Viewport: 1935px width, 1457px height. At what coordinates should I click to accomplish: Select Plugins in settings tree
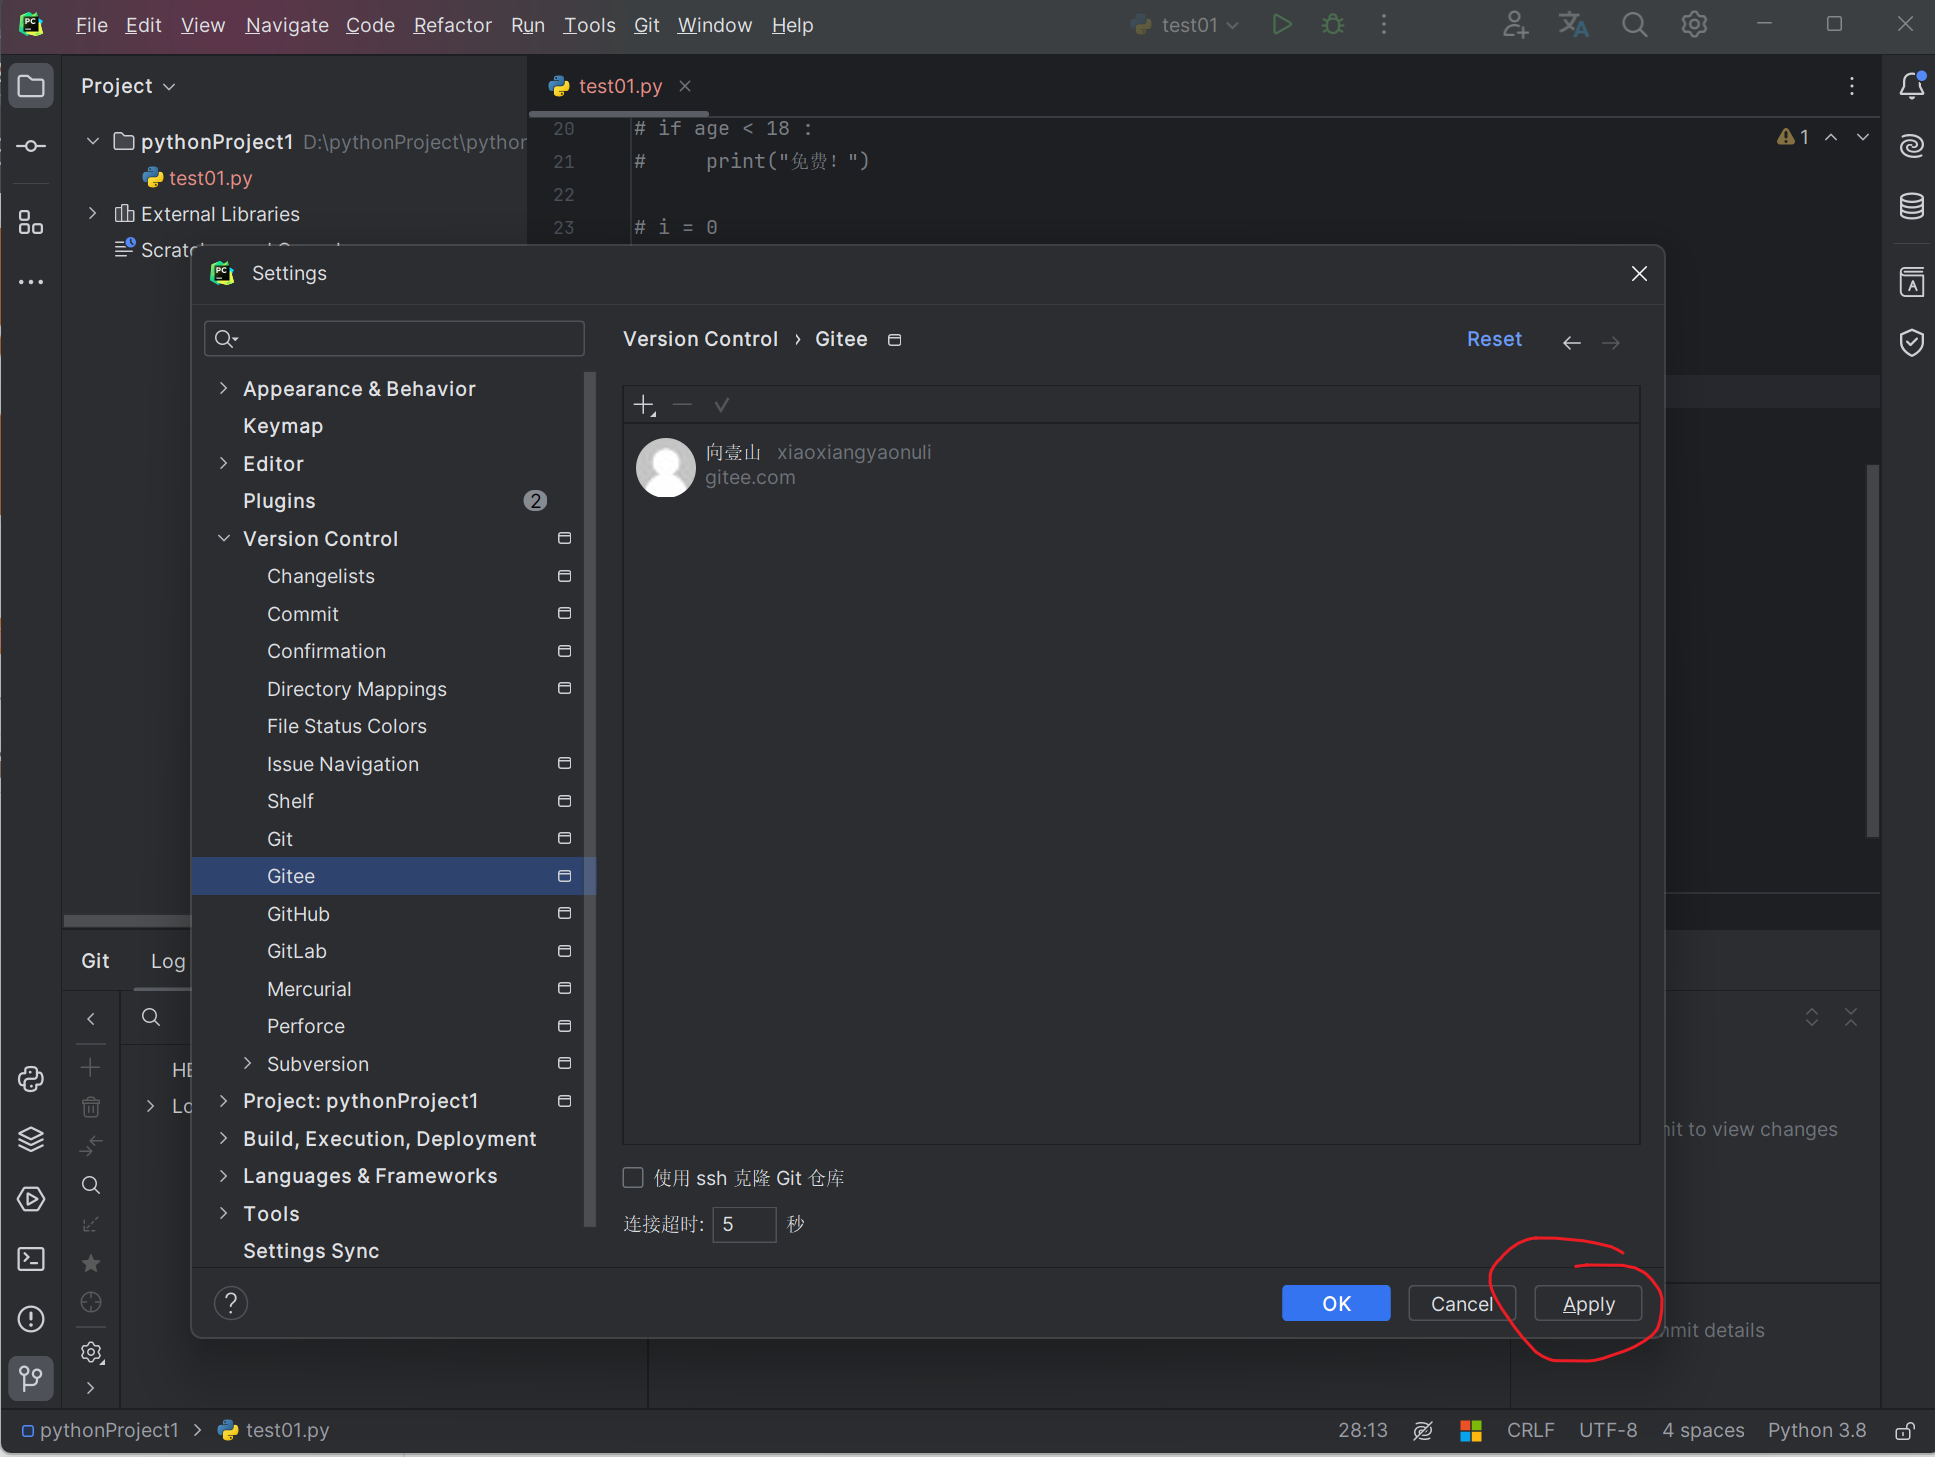(x=279, y=501)
